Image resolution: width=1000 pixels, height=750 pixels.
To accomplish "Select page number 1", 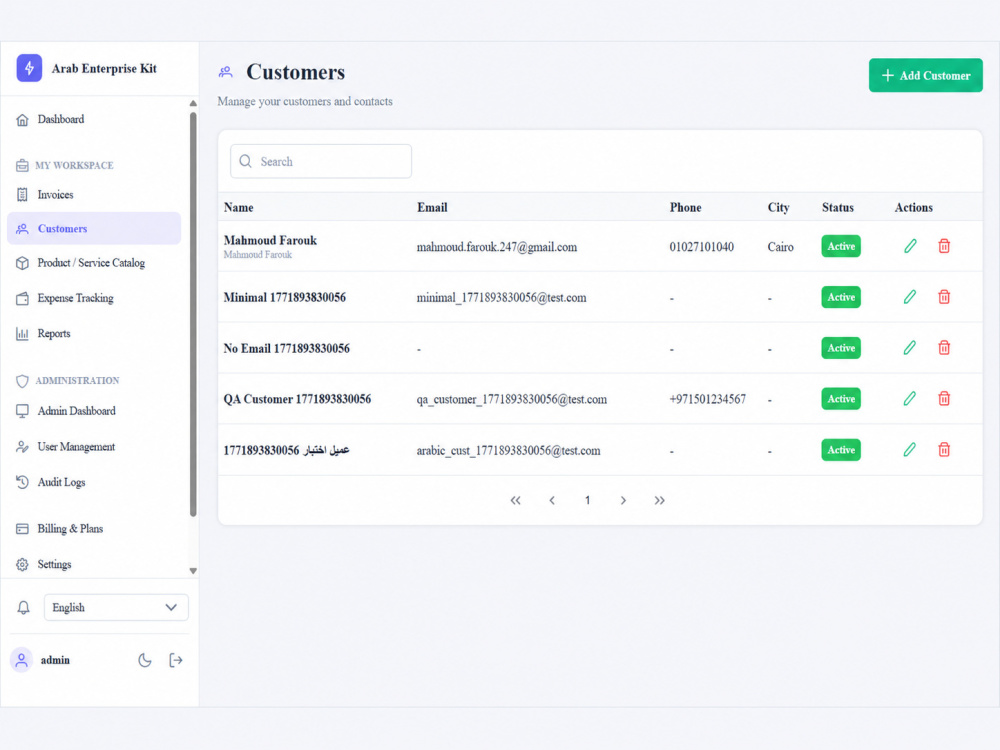I will pyautogui.click(x=587, y=501).
